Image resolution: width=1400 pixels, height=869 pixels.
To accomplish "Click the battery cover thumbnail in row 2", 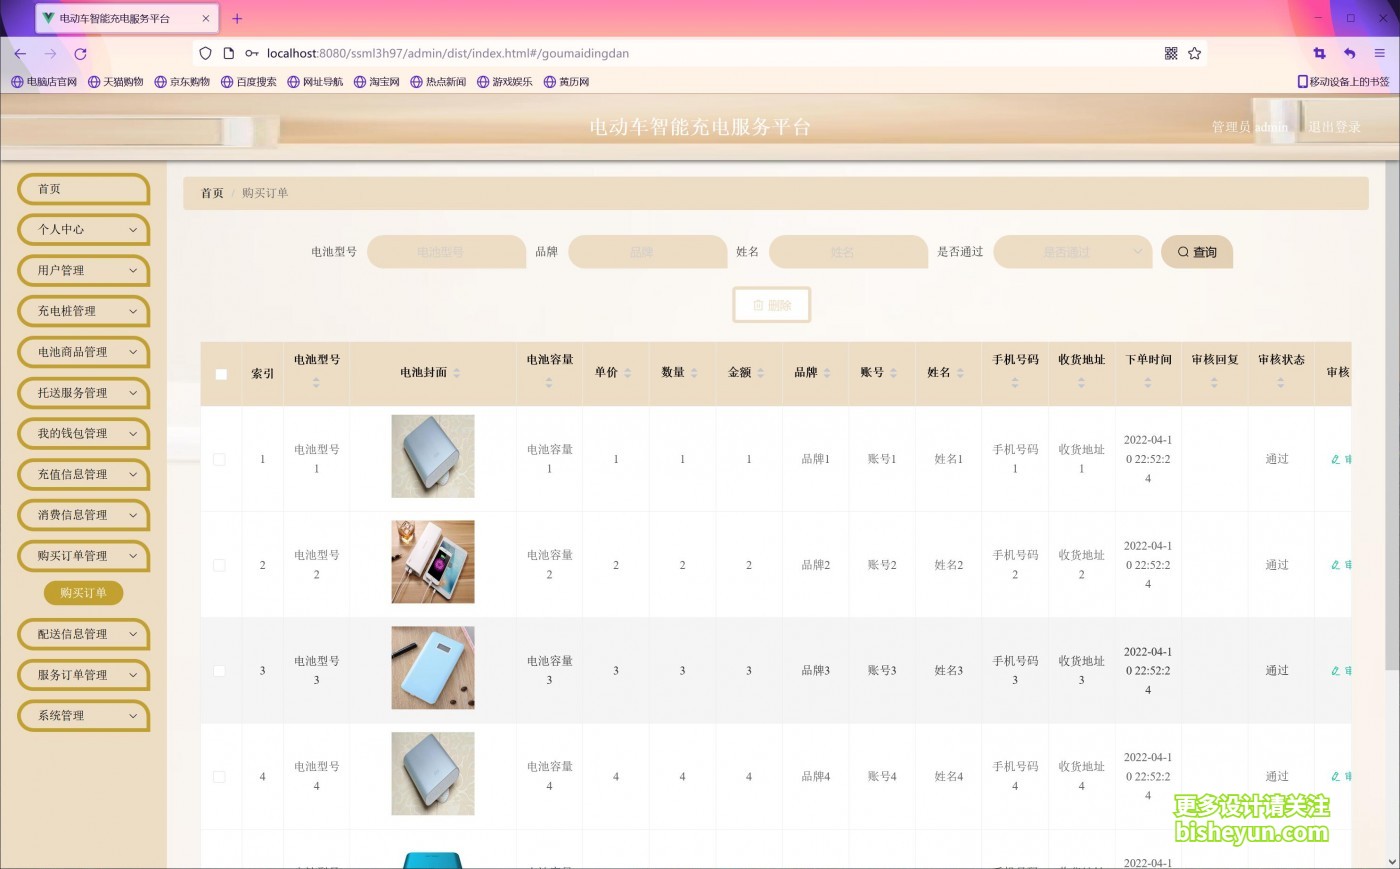I will click(433, 562).
